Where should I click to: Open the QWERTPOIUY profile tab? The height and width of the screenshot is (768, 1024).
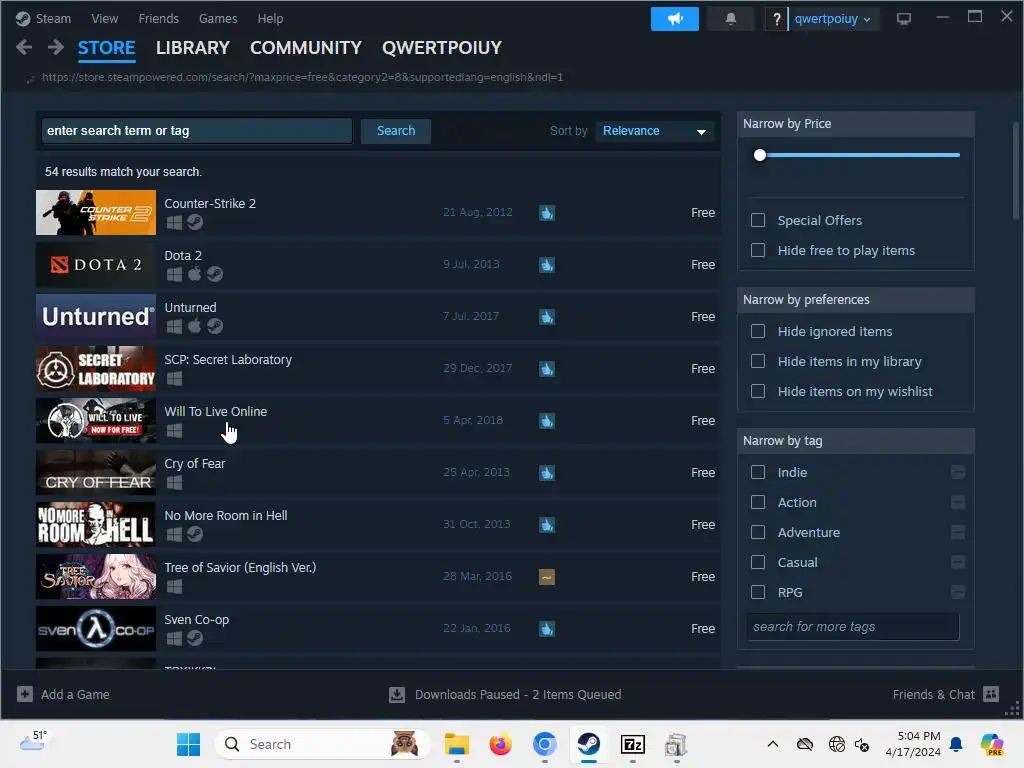tap(442, 48)
